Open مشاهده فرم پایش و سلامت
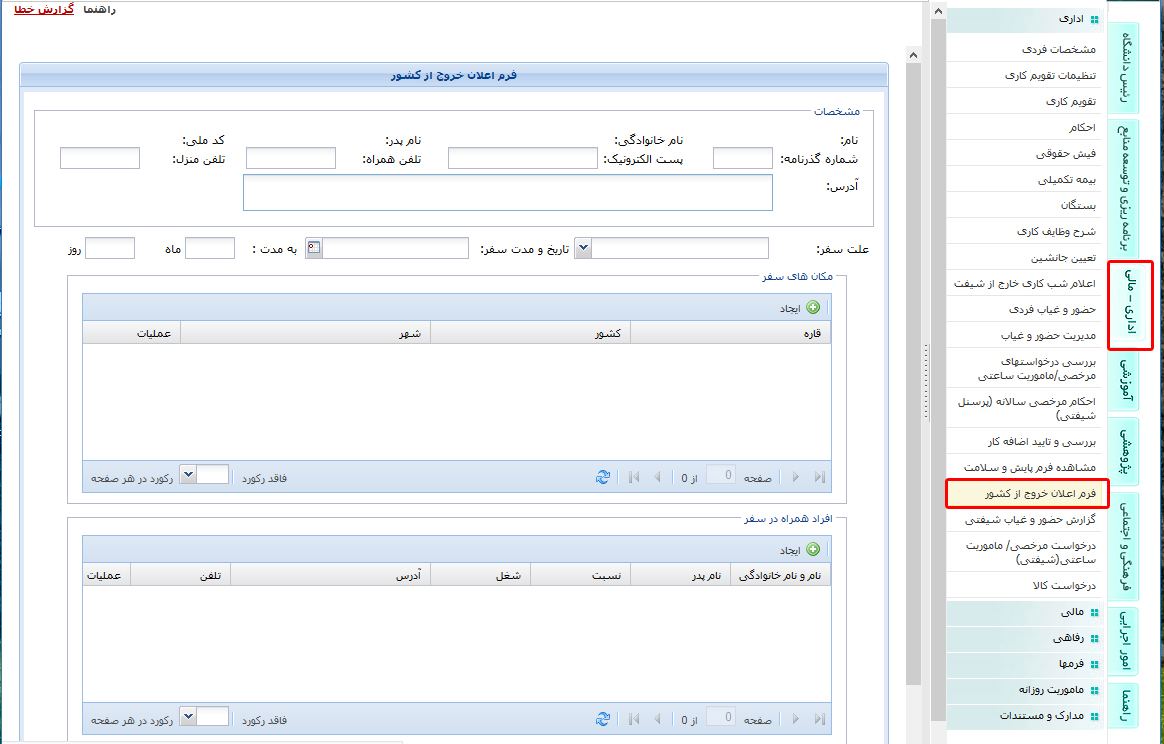The image size is (1164, 744). [x=1024, y=468]
